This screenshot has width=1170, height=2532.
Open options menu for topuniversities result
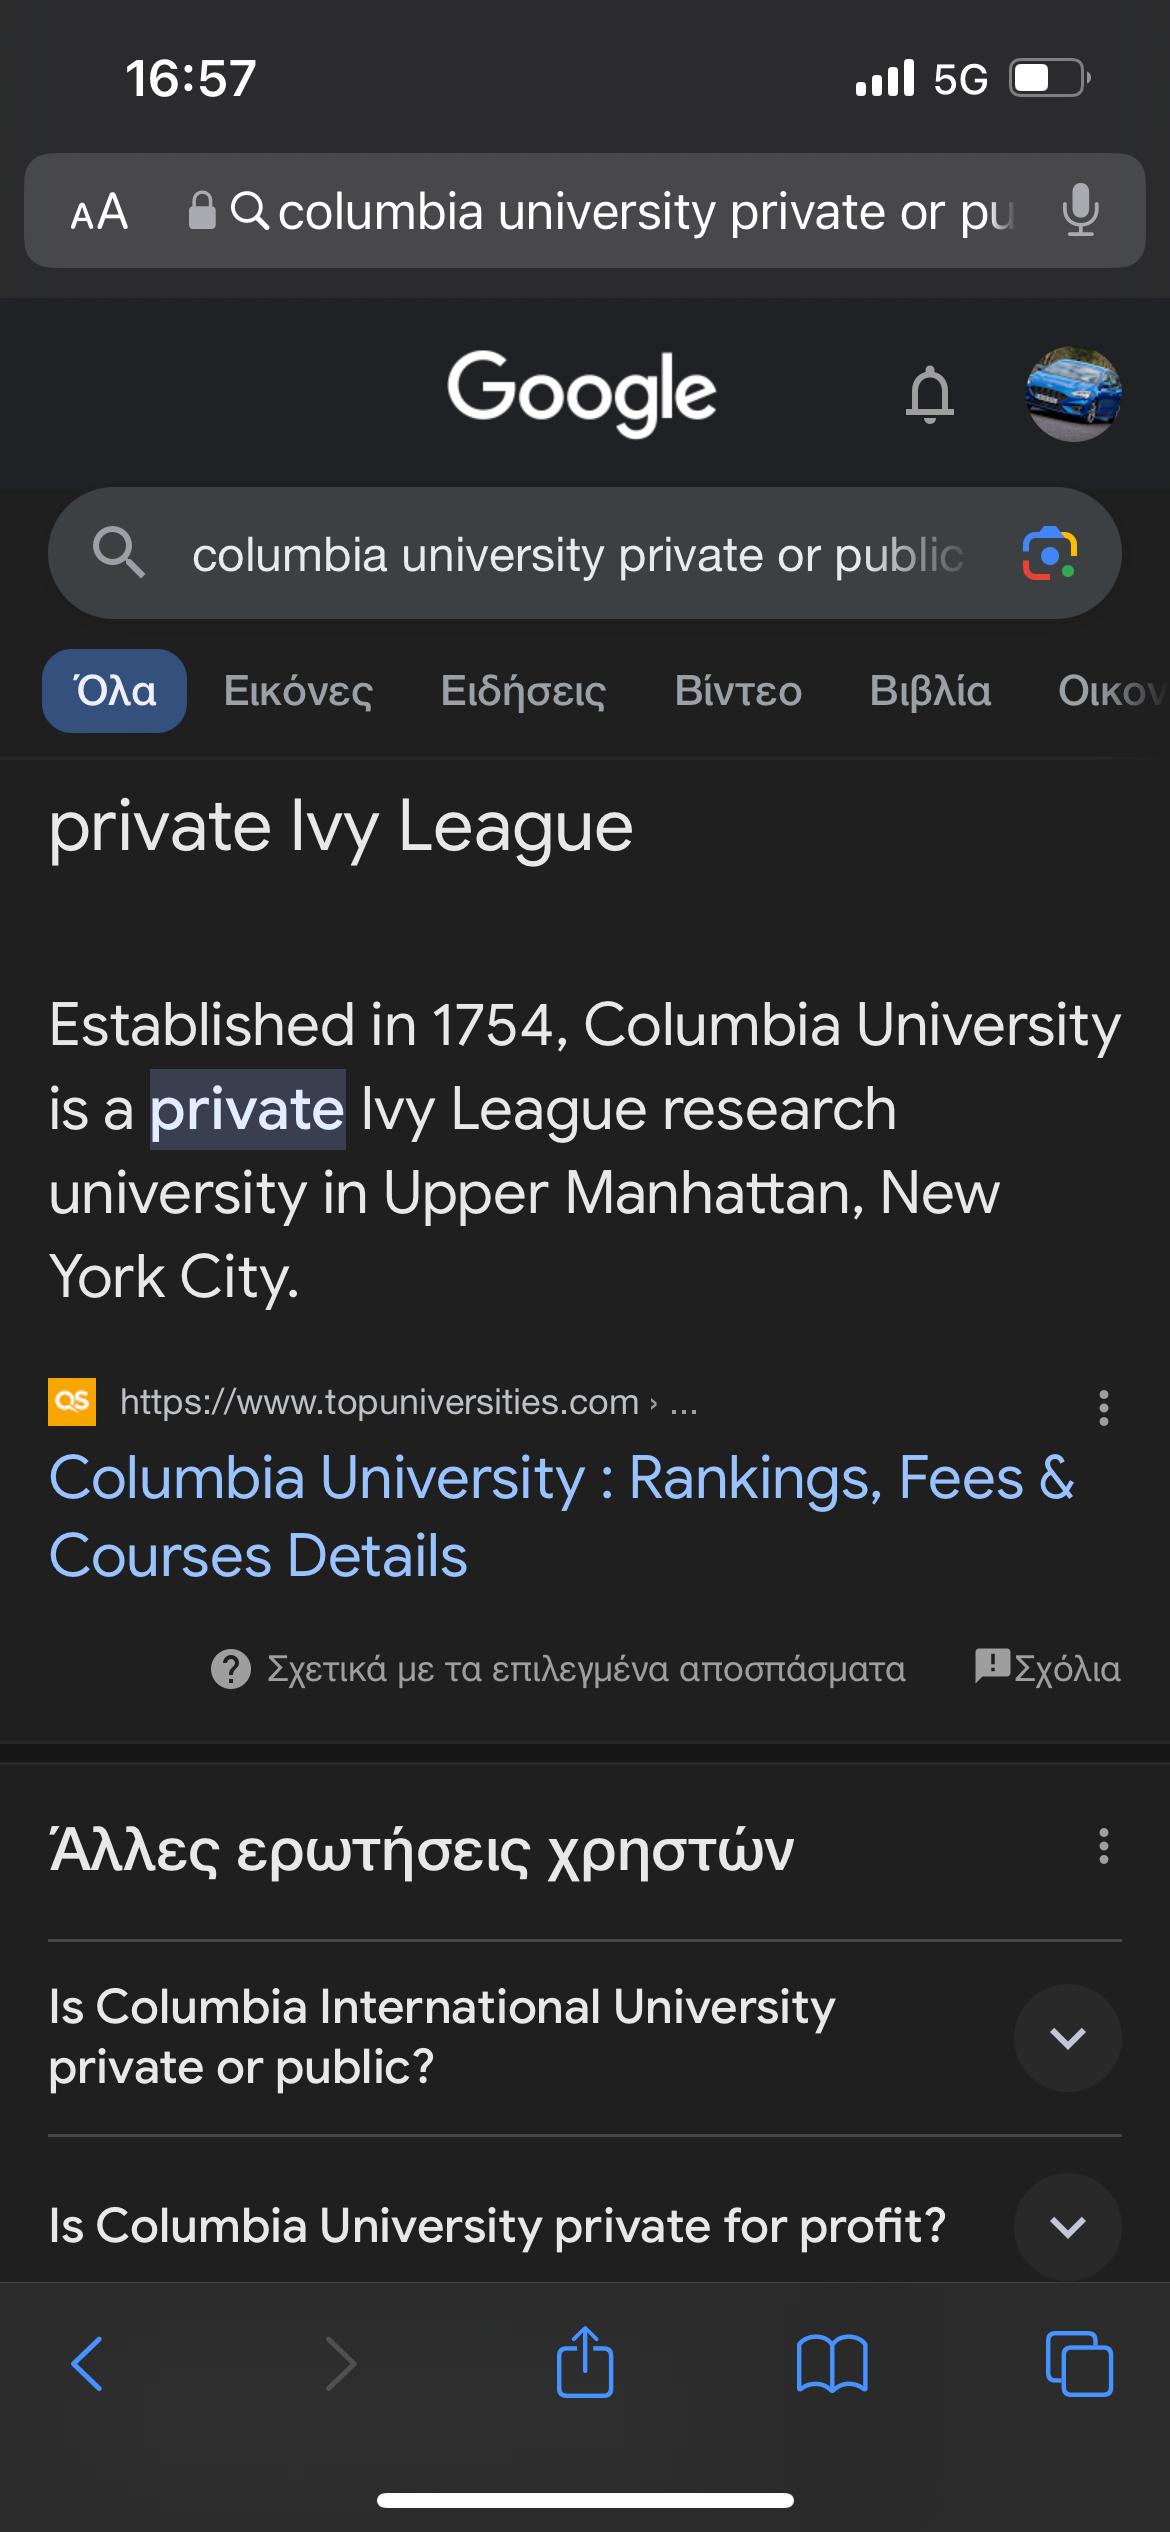click(x=1103, y=1407)
